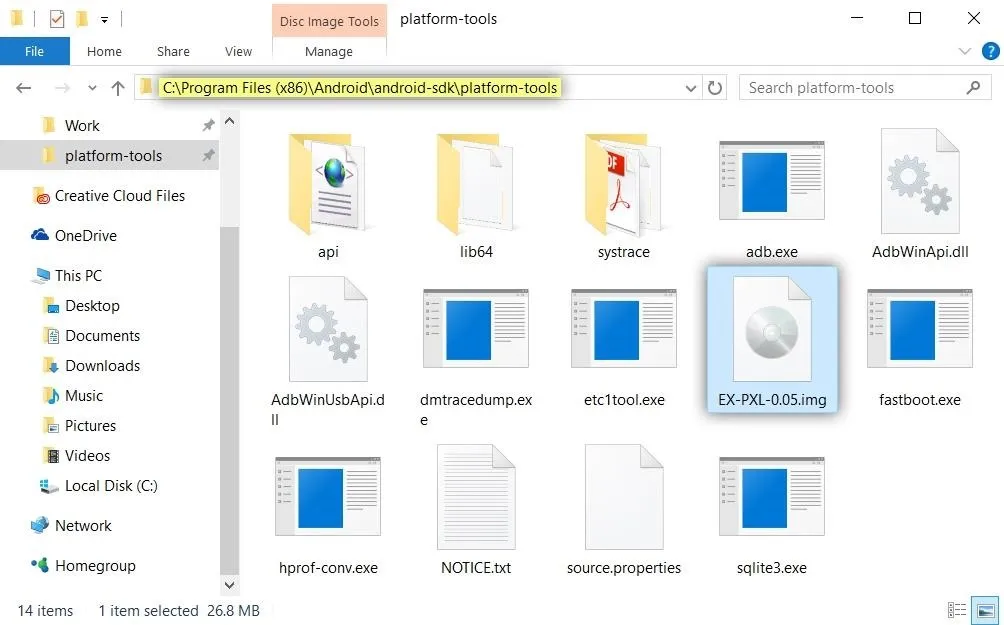The height and width of the screenshot is (625, 1004).
Task: Click the Back navigation arrow
Action: [24, 88]
